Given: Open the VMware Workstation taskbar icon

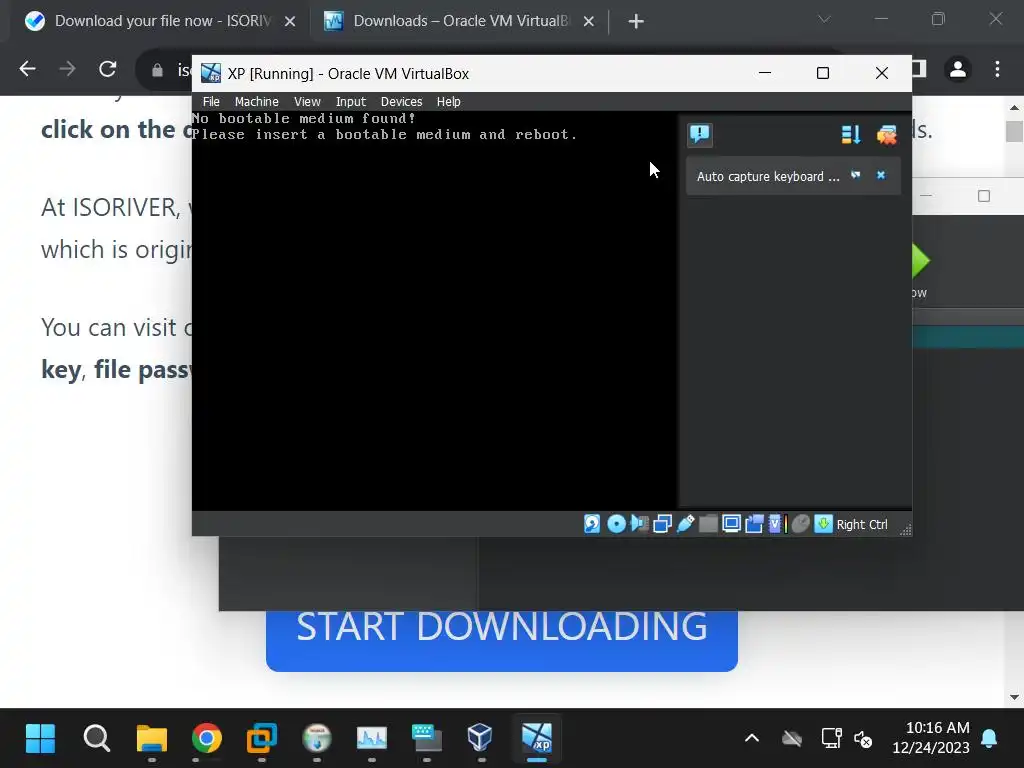Looking at the screenshot, I should (x=261, y=738).
